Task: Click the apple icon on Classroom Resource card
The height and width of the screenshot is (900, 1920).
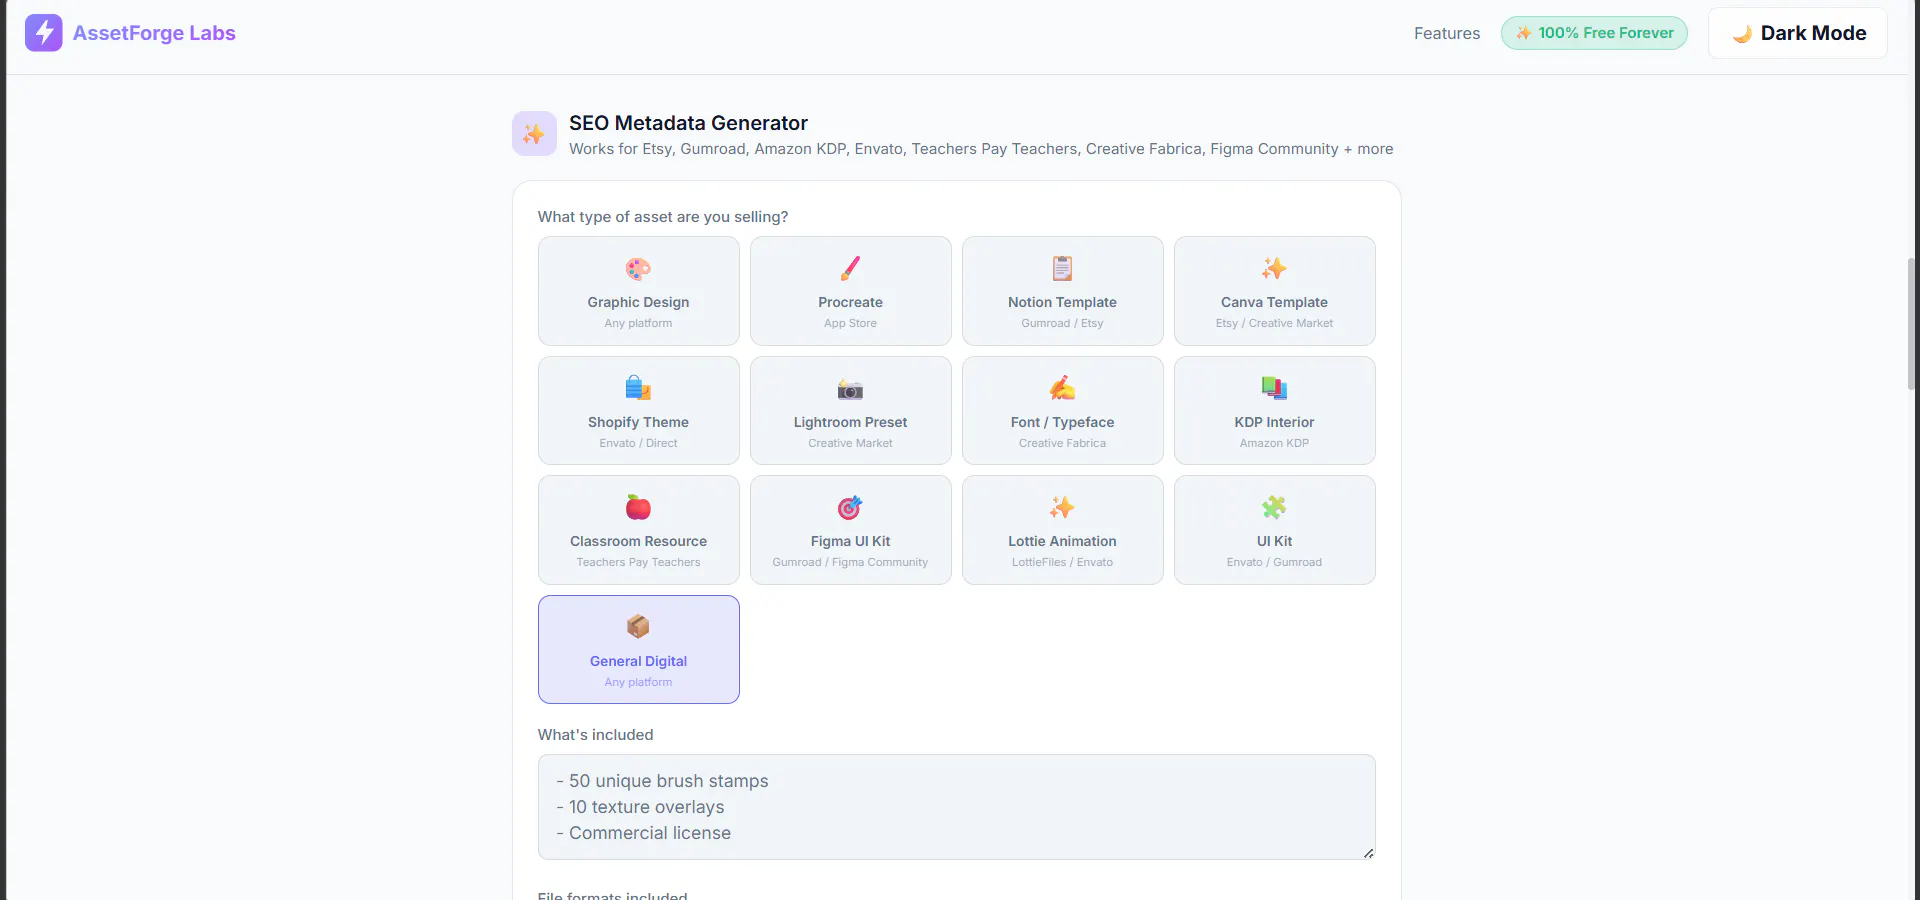Action: pyautogui.click(x=638, y=508)
